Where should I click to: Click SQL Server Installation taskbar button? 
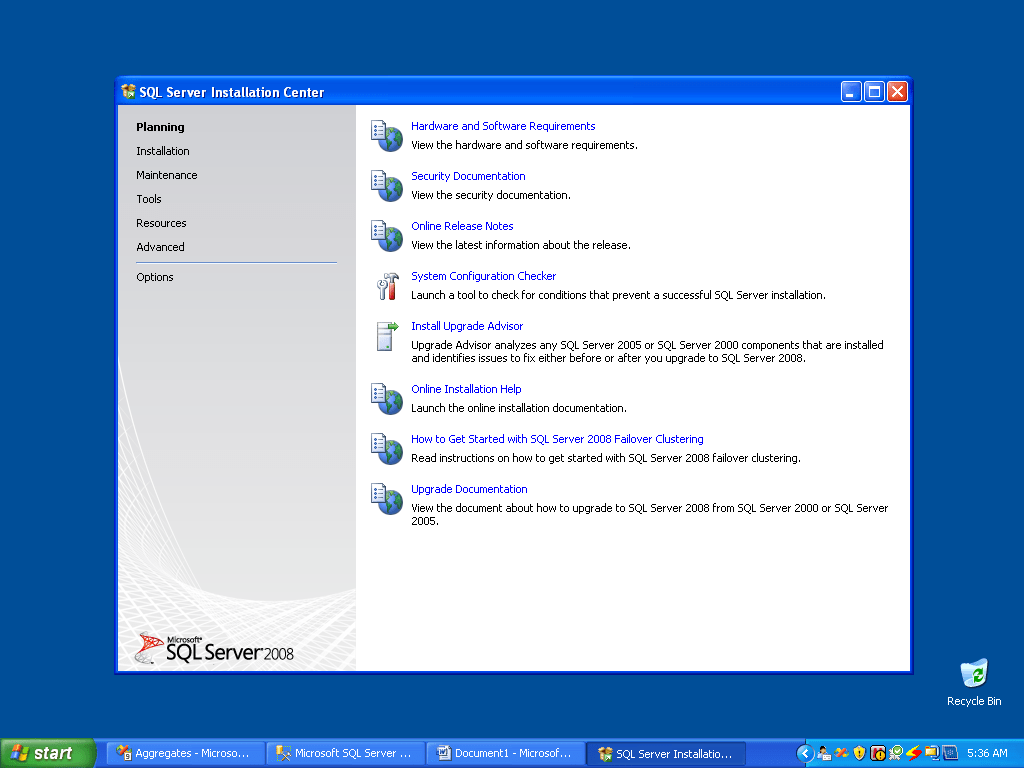pos(666,754)
